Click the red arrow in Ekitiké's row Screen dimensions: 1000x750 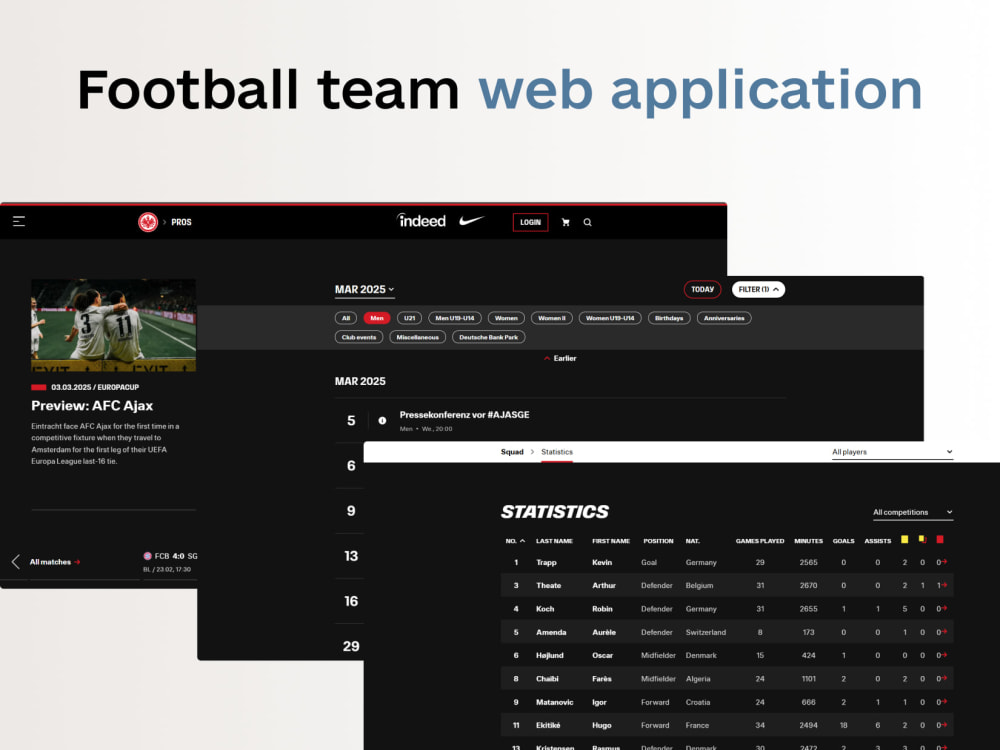(945, 724)
